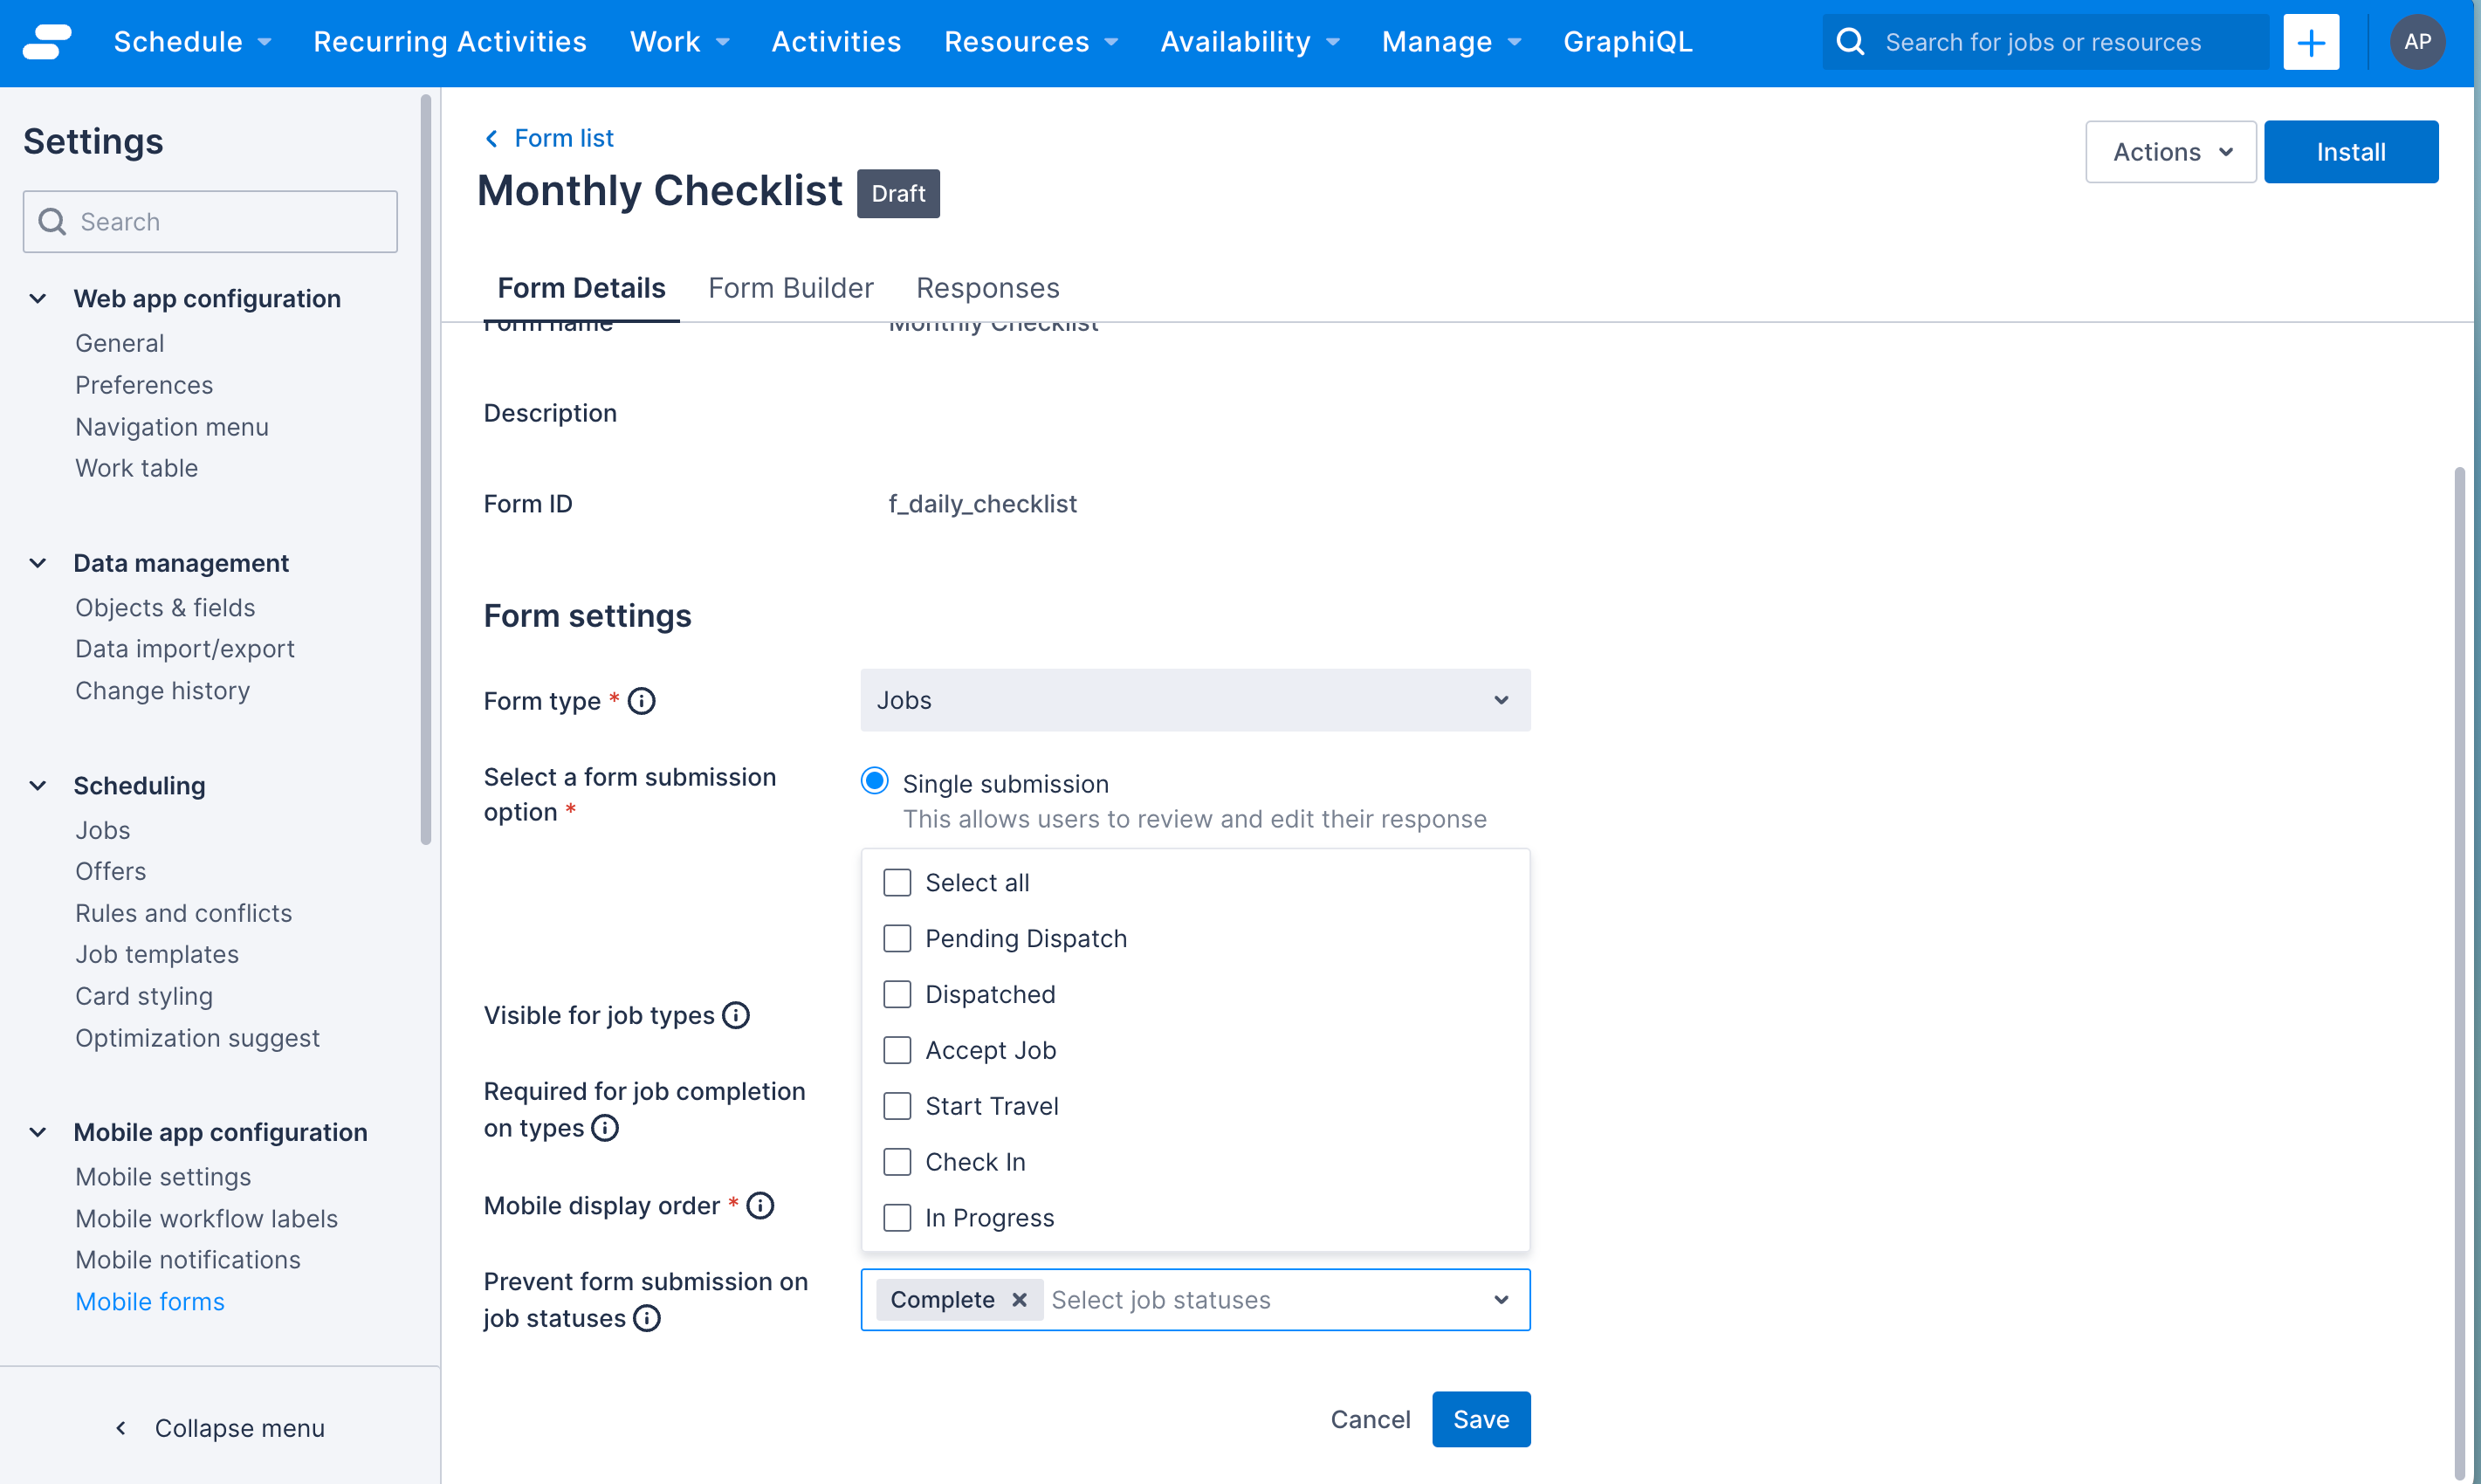
Task: Click the Skedulo logo icon
Action: 47,42
